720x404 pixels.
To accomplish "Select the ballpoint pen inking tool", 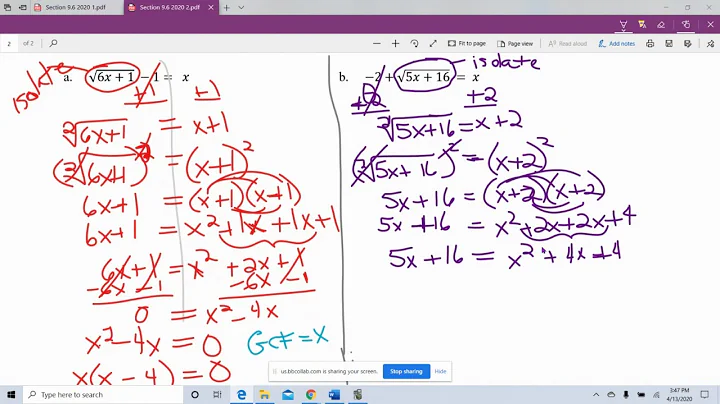I will 623,25.
